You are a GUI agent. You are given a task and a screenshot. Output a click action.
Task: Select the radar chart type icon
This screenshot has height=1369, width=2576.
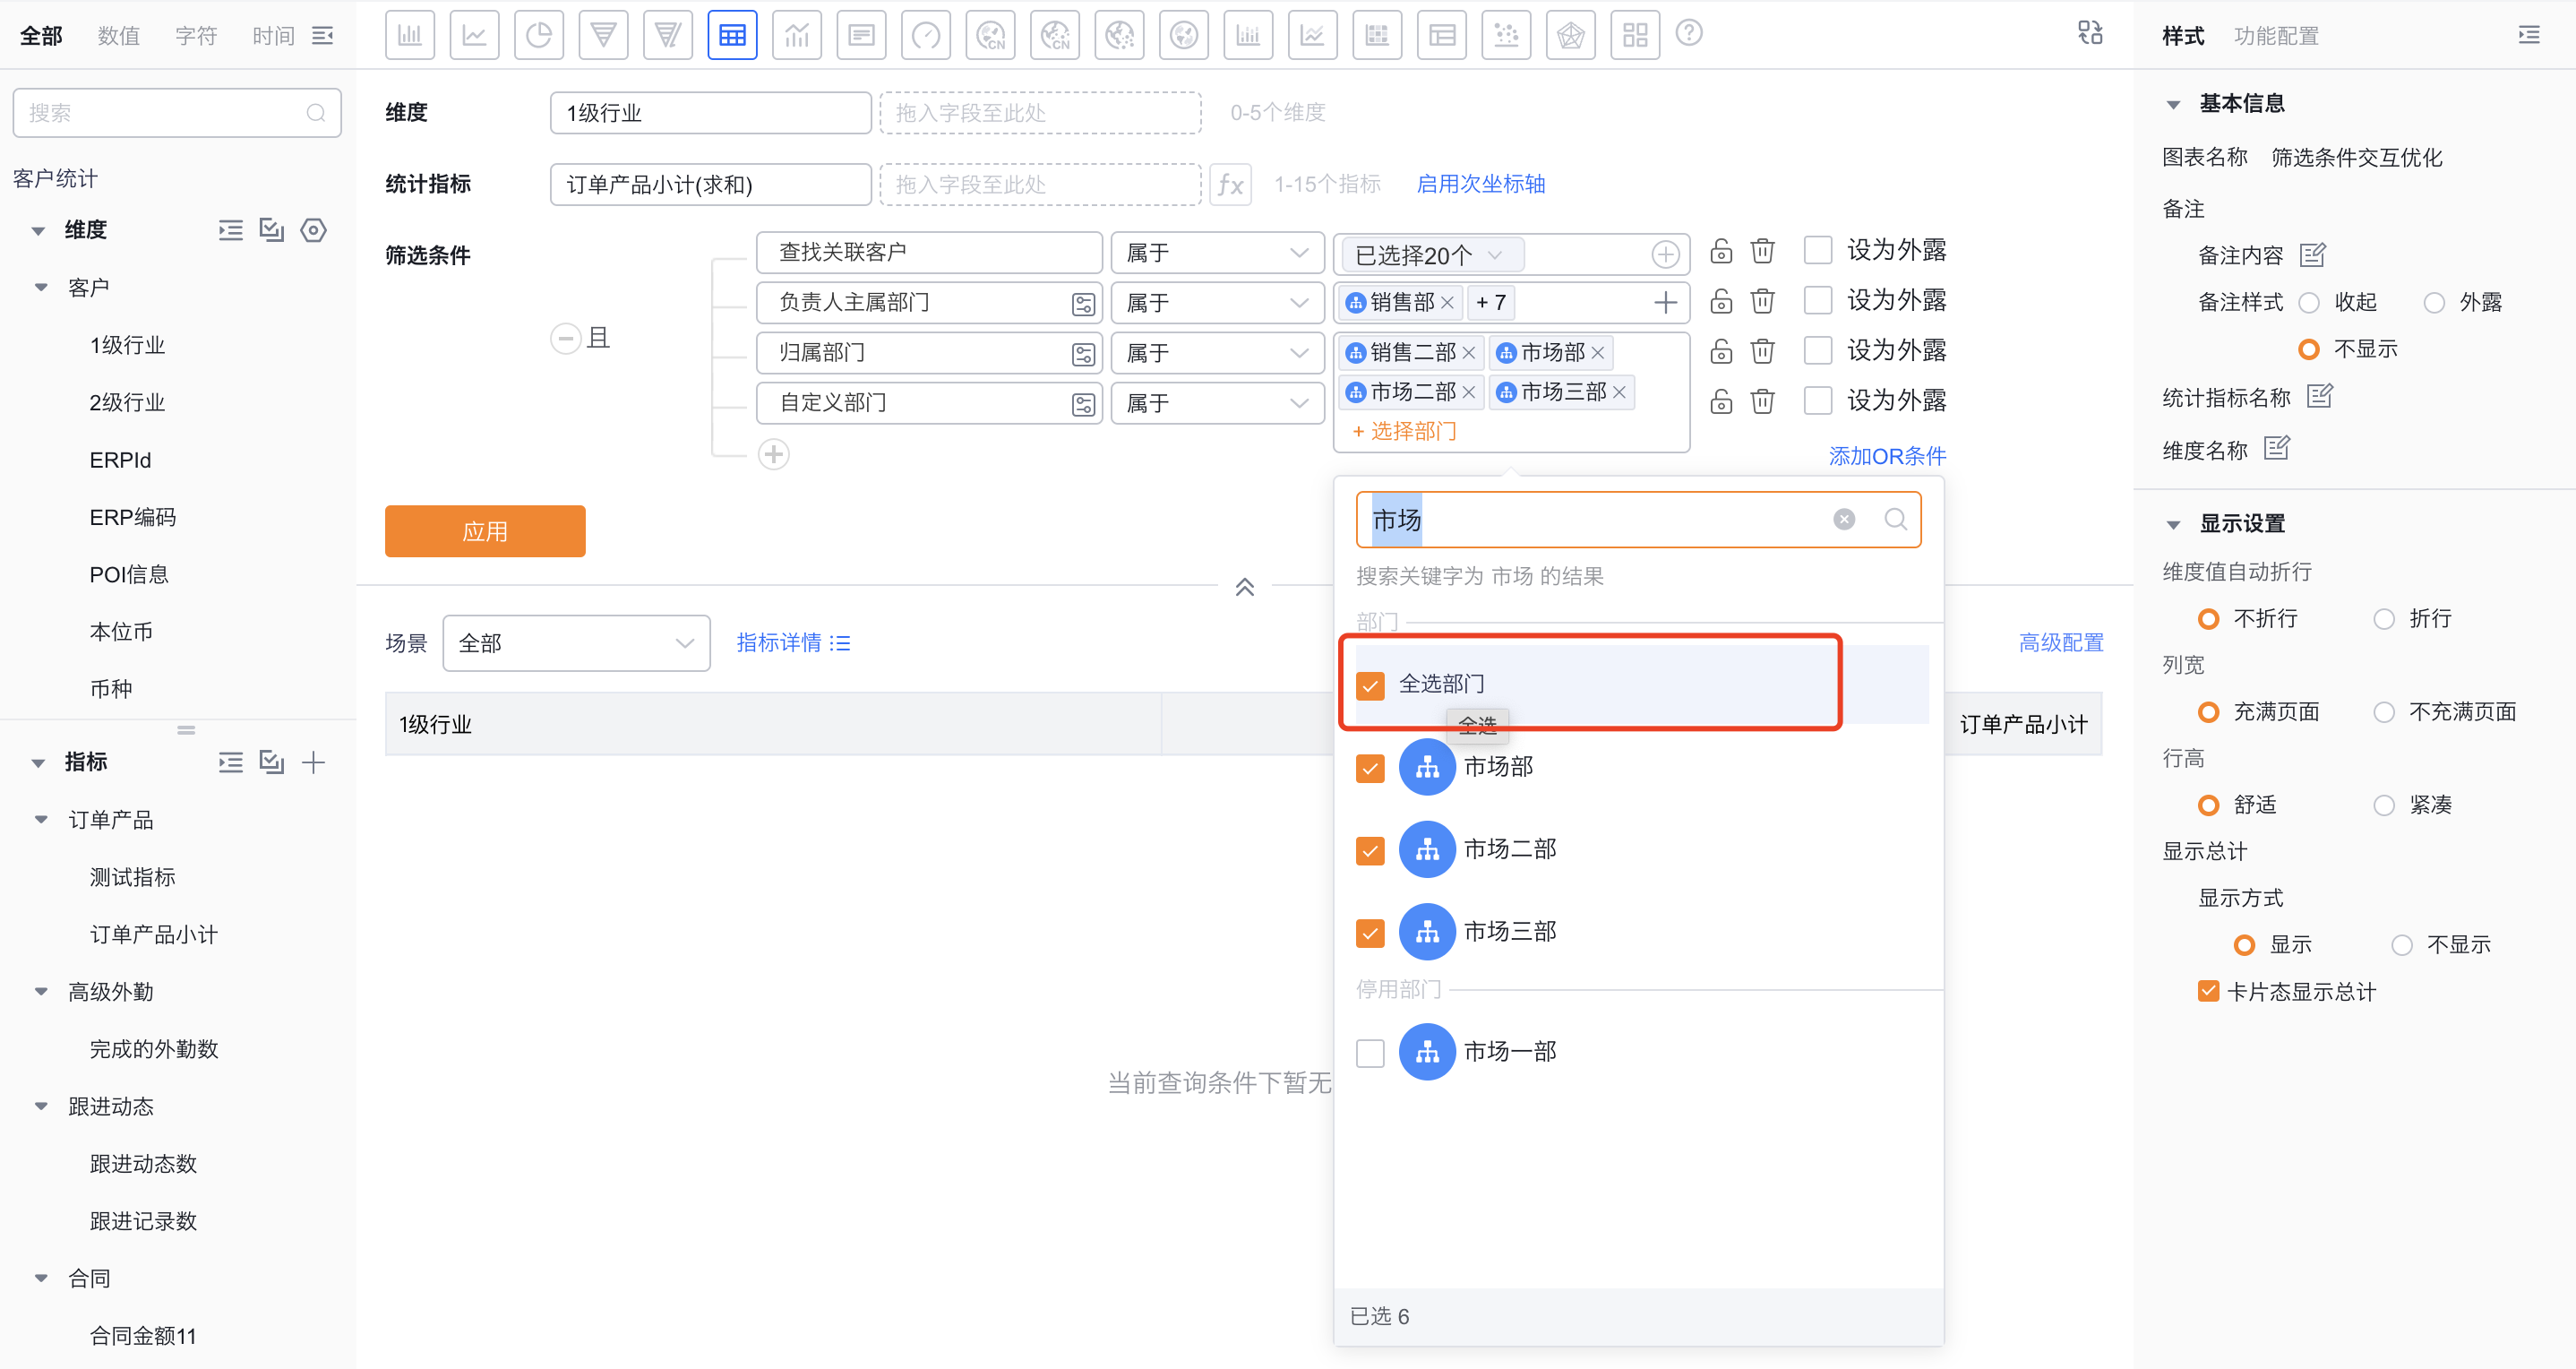(x=1570, y=34)
